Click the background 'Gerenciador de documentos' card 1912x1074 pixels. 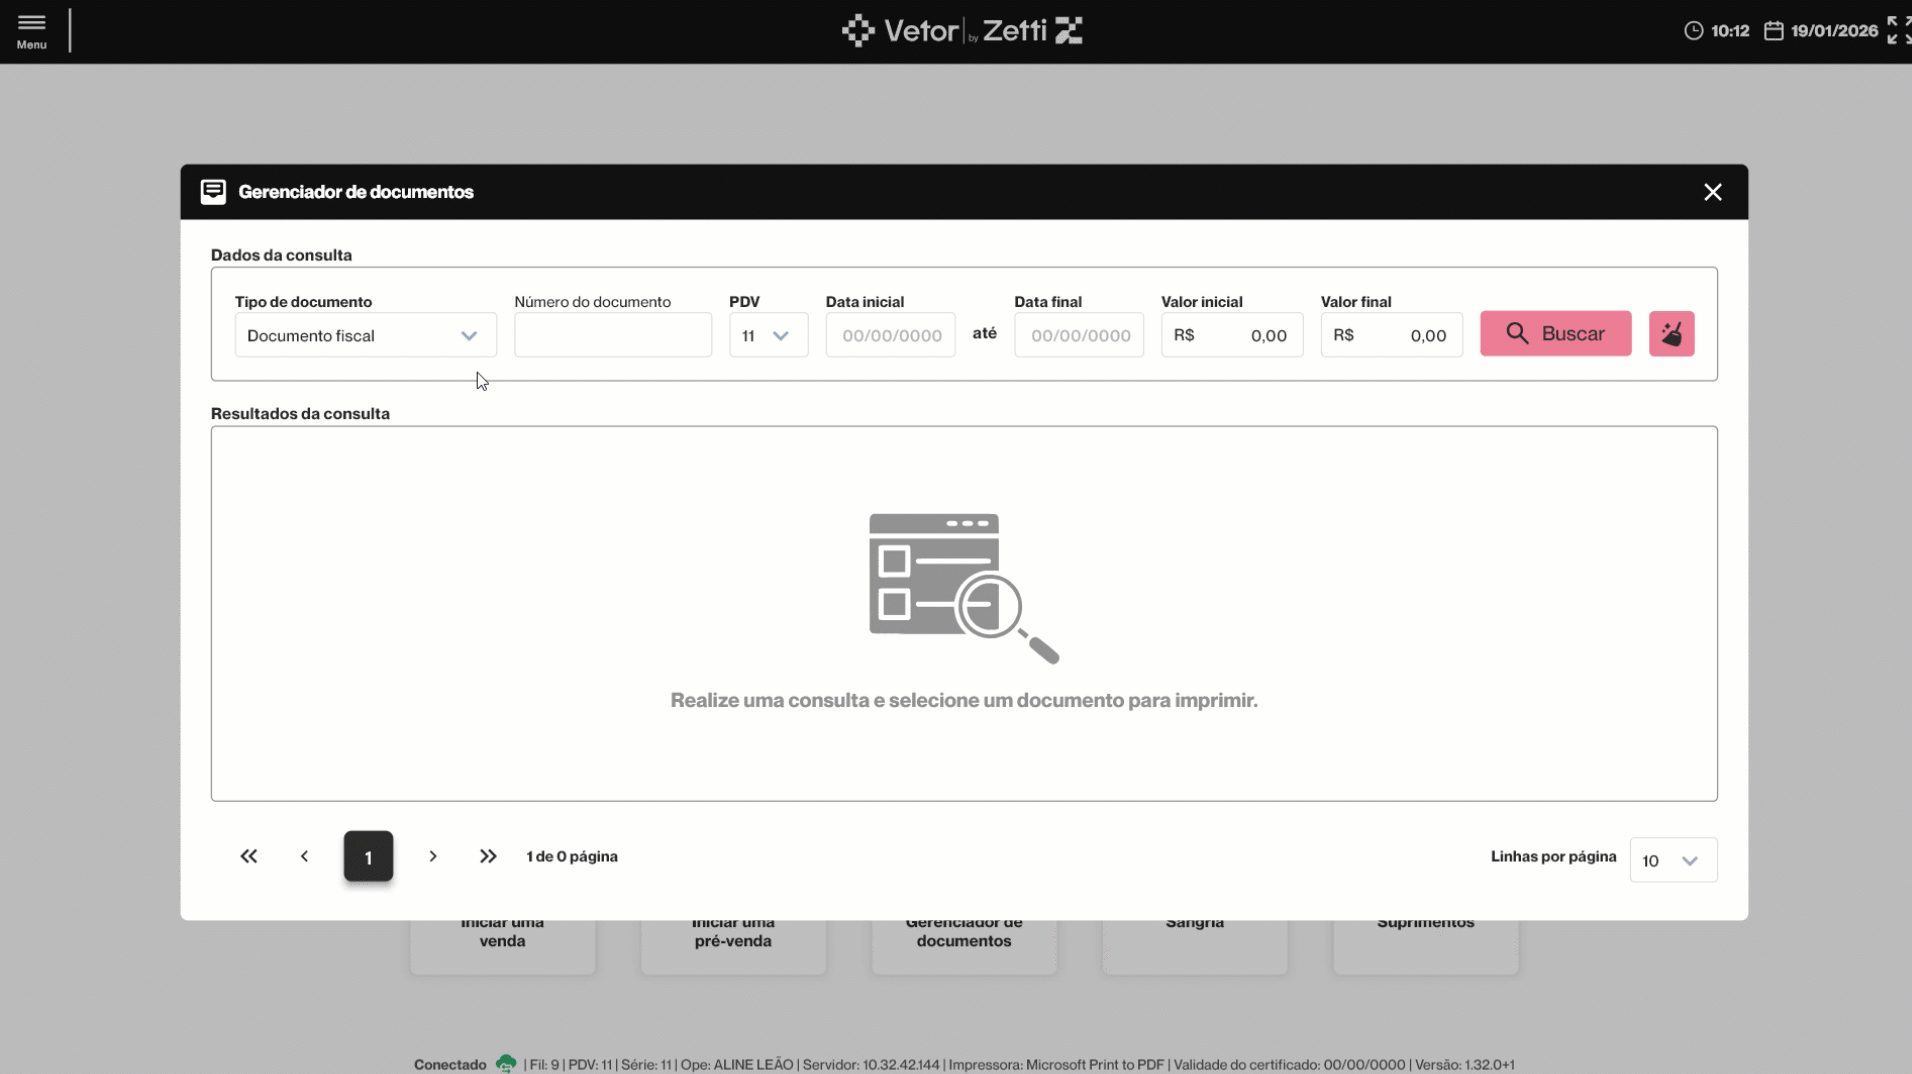click(x=964, y=946)
